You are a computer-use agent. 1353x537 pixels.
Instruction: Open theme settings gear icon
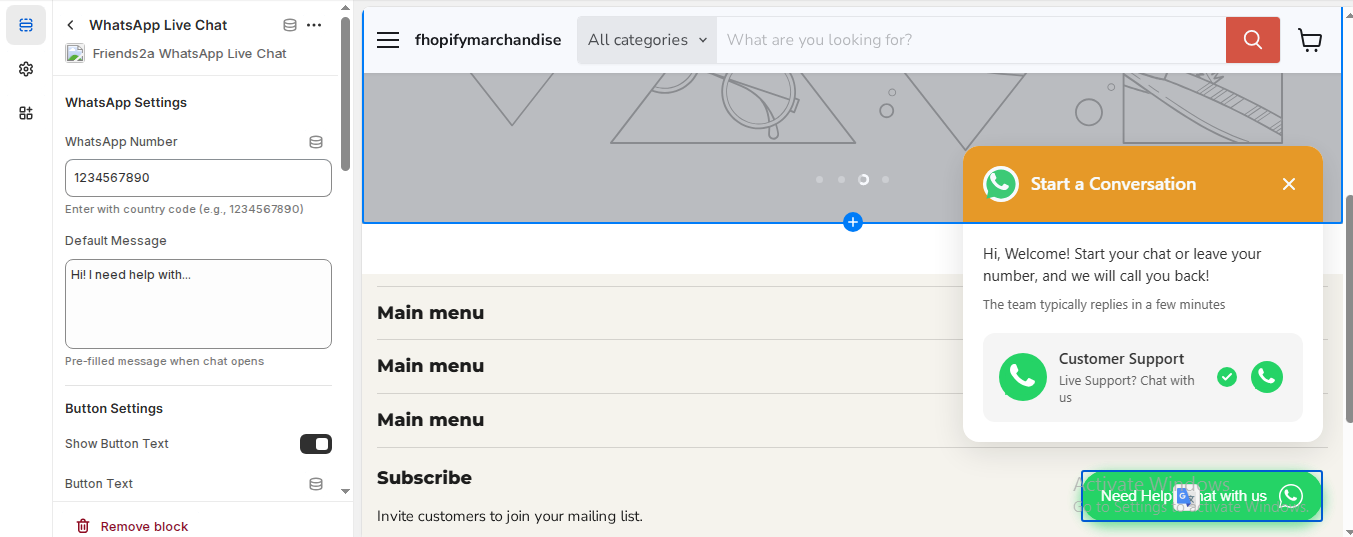point(26,69)
